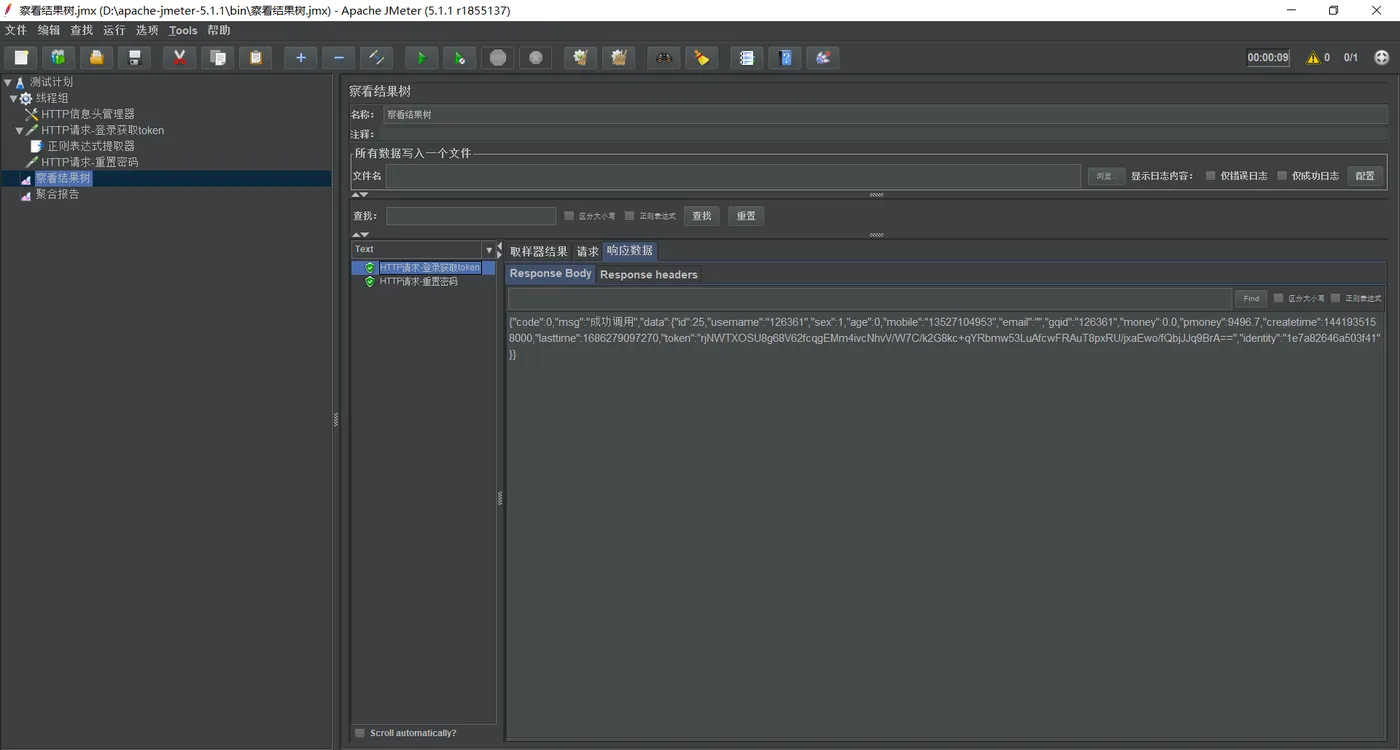Image resolution: width=1400 pixels, height=750 pixels.
Task: Click the Find button in response panel
Action: [1251, 298]
